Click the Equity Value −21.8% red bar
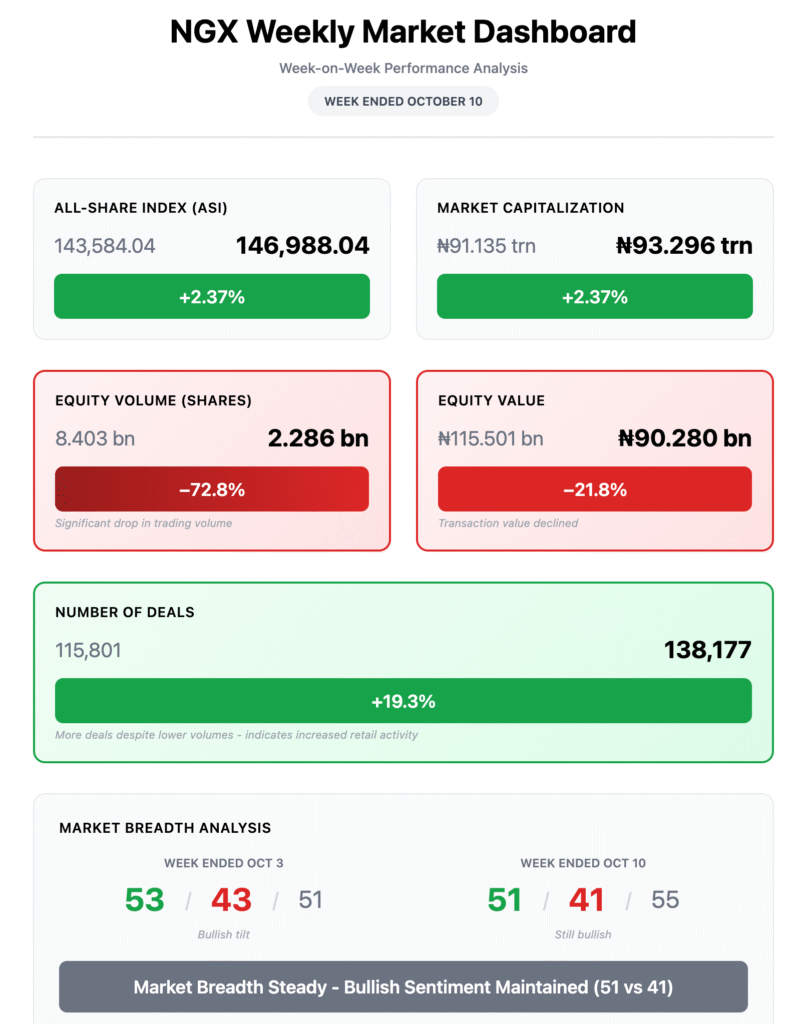Screen dimensions: 796x1024 [x=595, y=489]
